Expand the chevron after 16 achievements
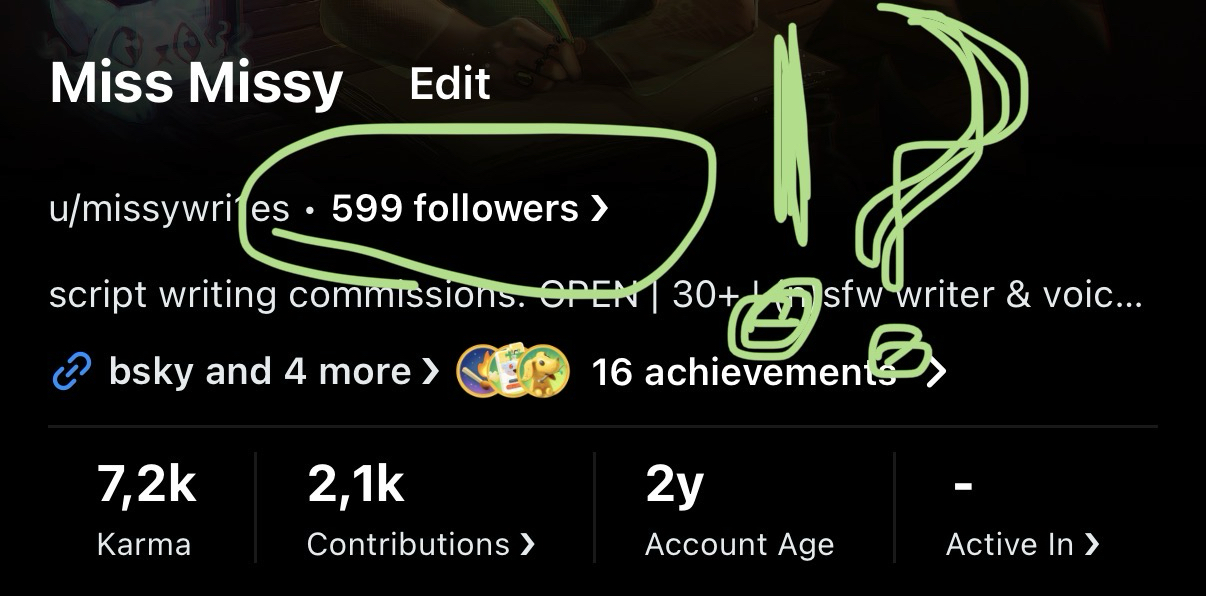This screenshot has width=1206, height=596. point(935,373)
